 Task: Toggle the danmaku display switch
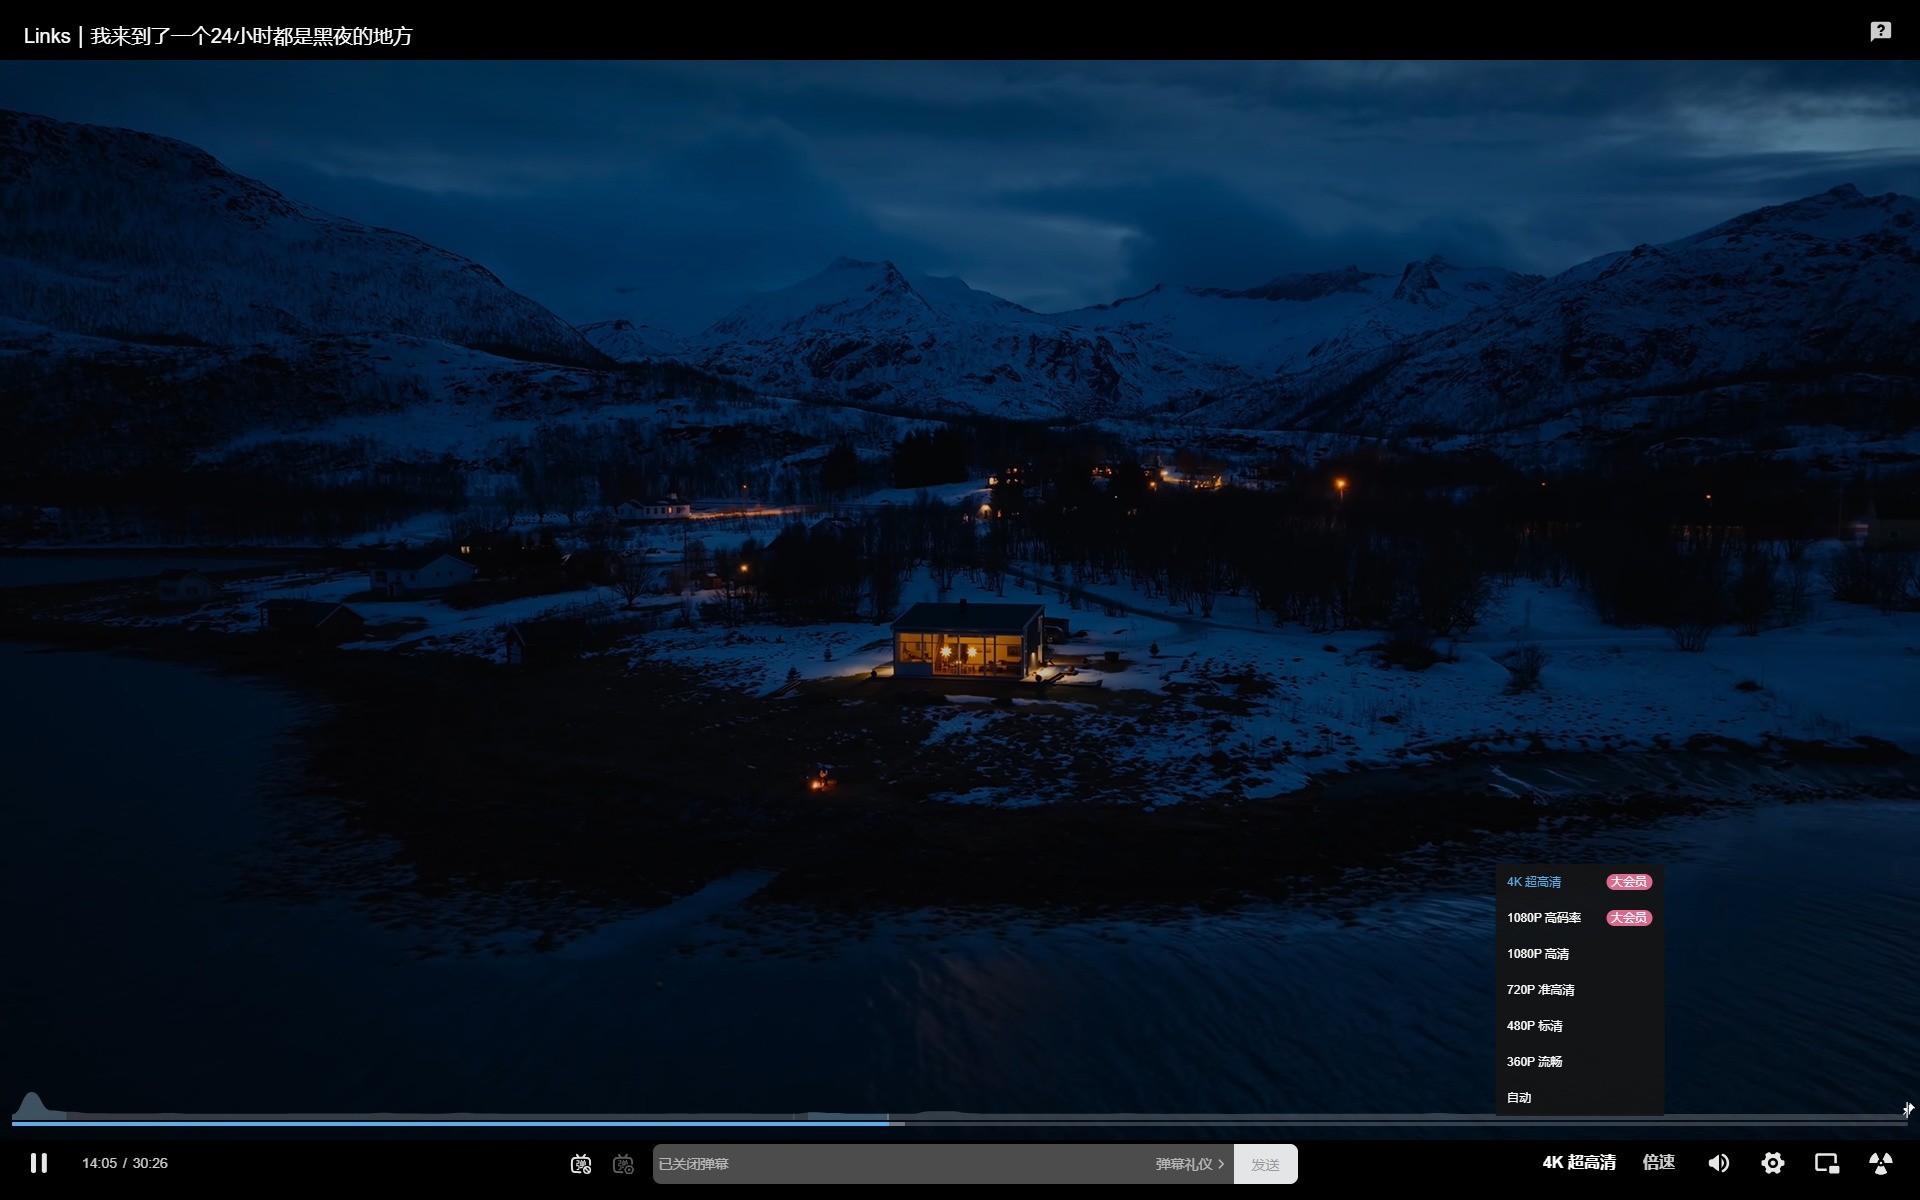coord(581,1164)
